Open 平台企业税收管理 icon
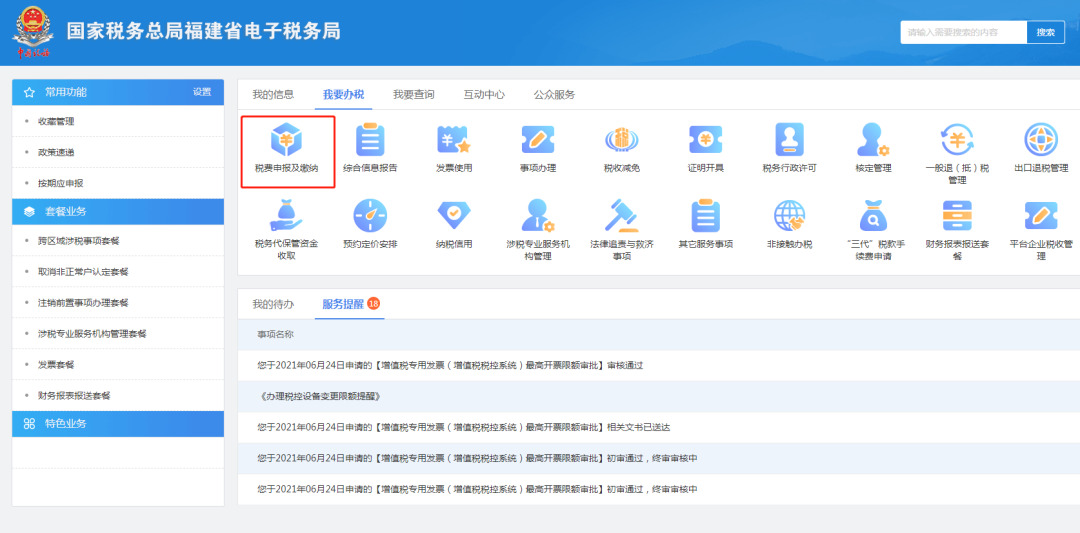 coord(1041,216)
